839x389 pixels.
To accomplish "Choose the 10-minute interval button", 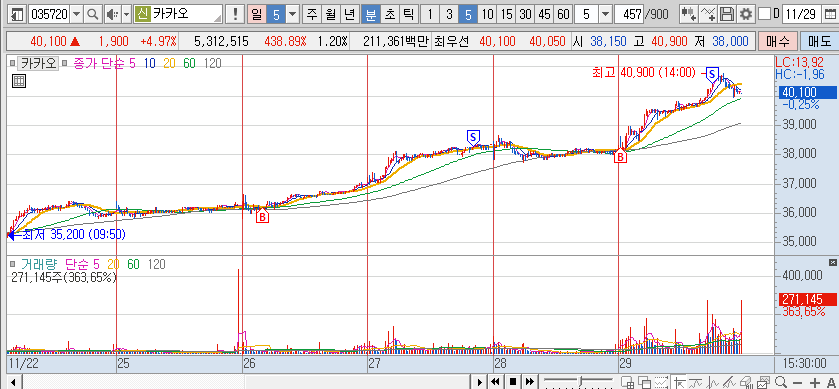I will (x=487, y=14).
